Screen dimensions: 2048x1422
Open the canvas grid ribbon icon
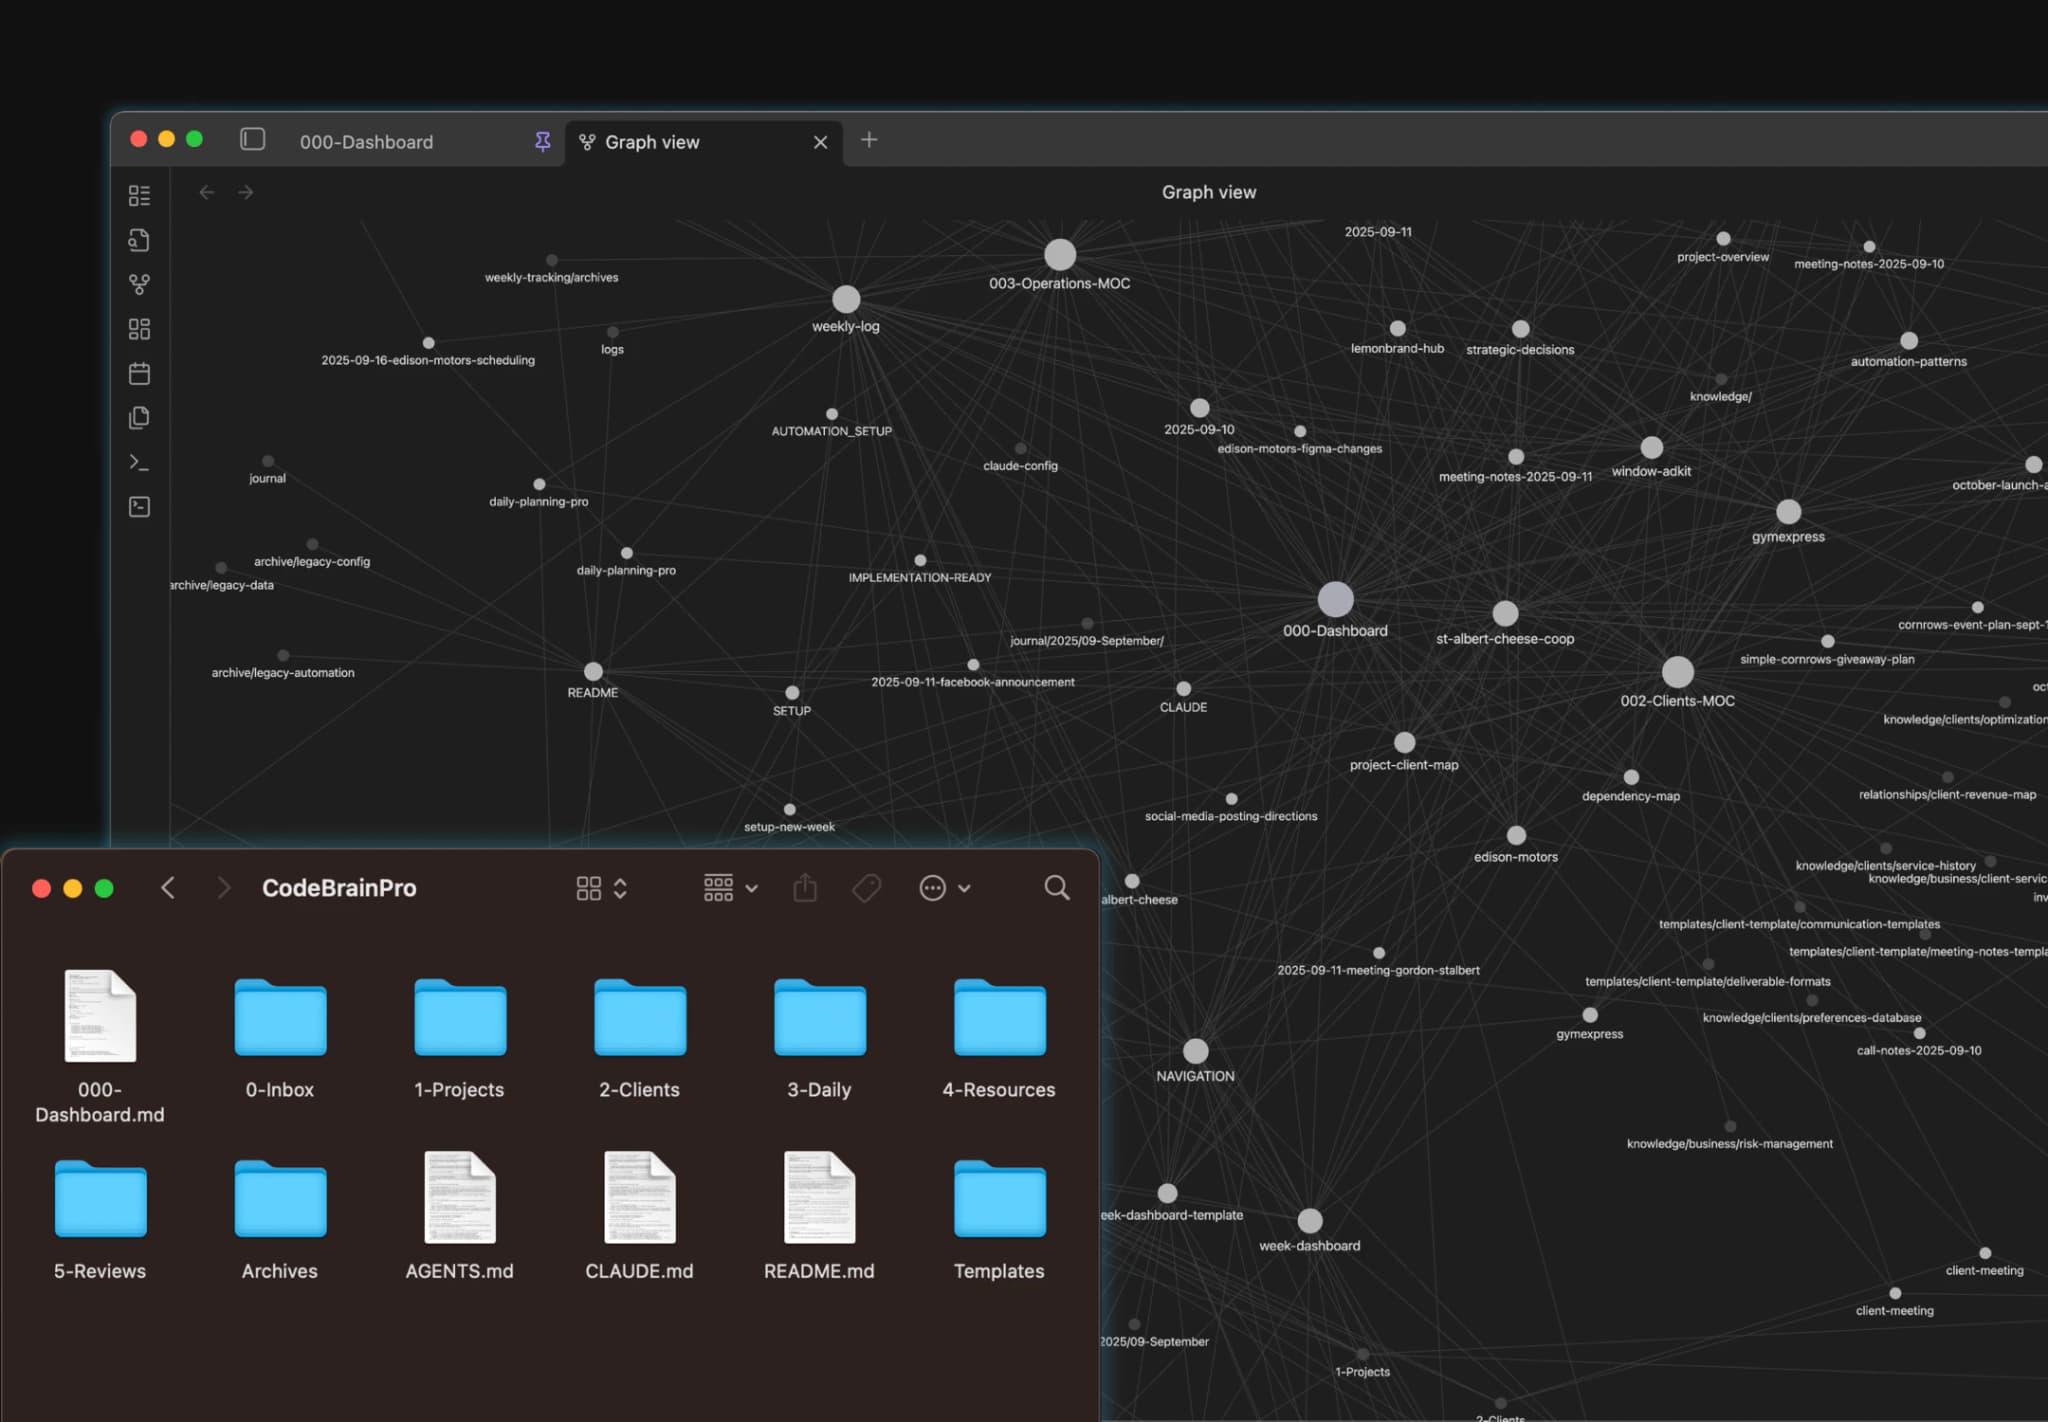point(140,329)
